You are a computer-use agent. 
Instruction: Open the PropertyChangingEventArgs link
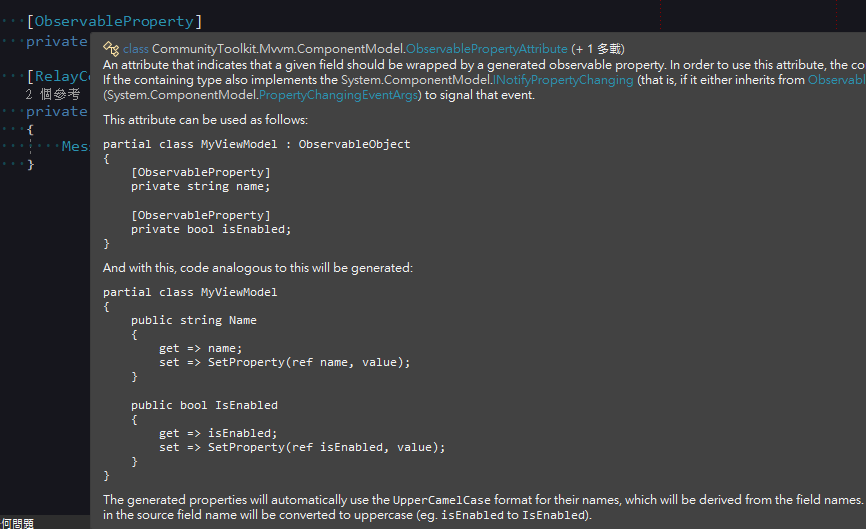coord(338,95)
